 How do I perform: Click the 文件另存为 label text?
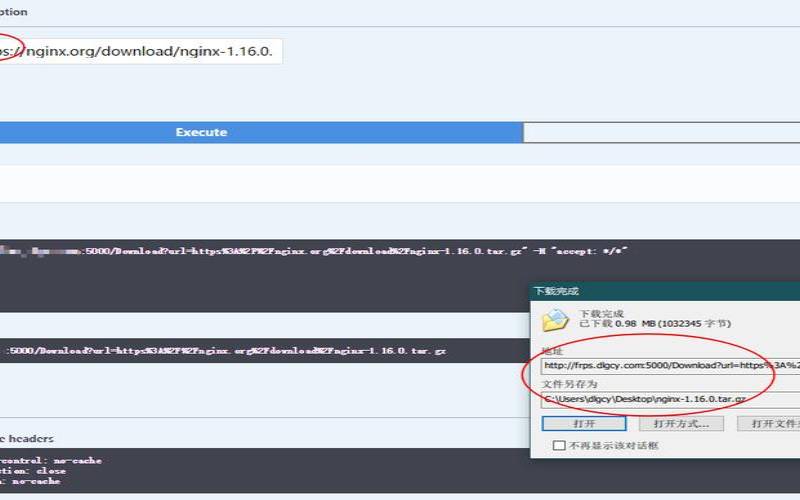[x=569, y=384]
